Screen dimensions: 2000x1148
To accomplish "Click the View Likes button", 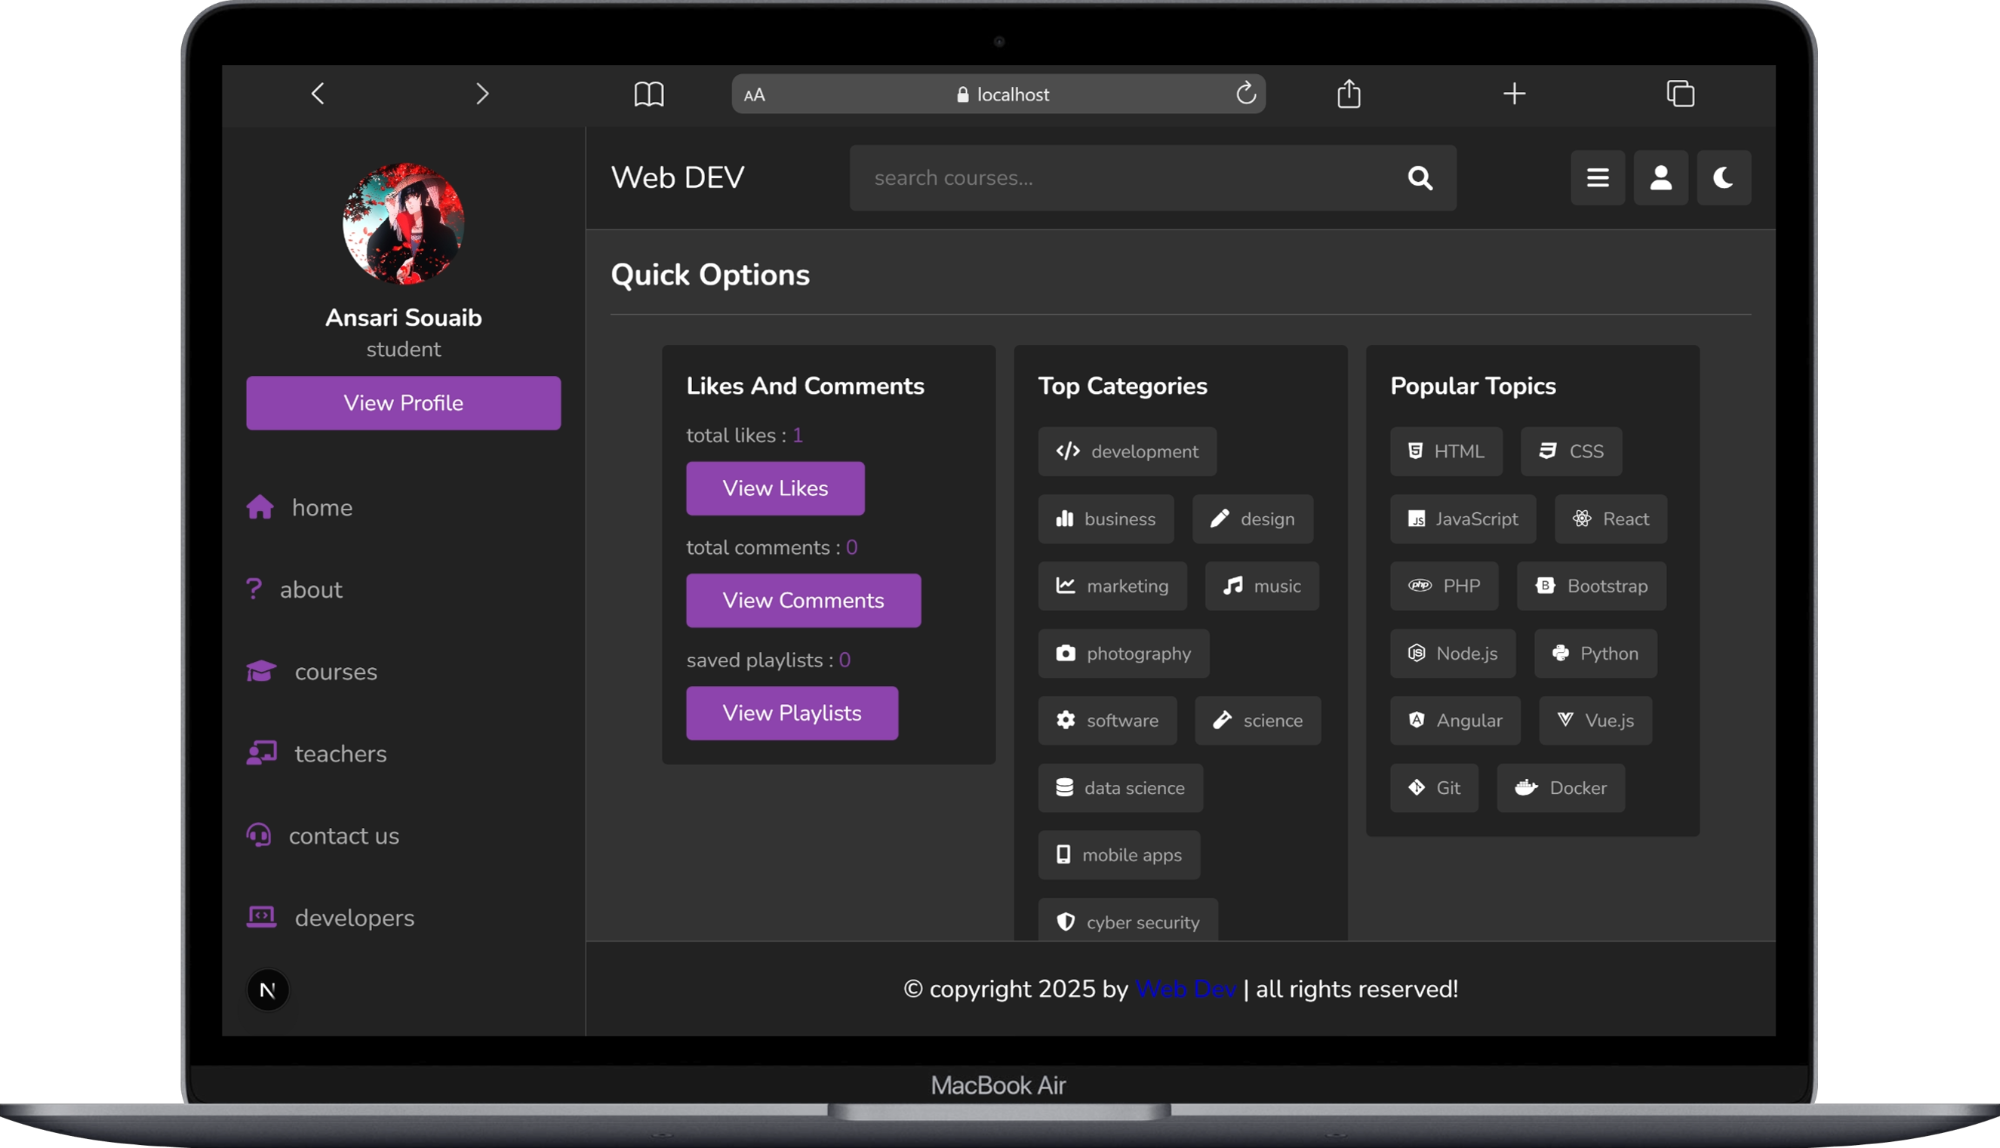I will coord(775,488).
